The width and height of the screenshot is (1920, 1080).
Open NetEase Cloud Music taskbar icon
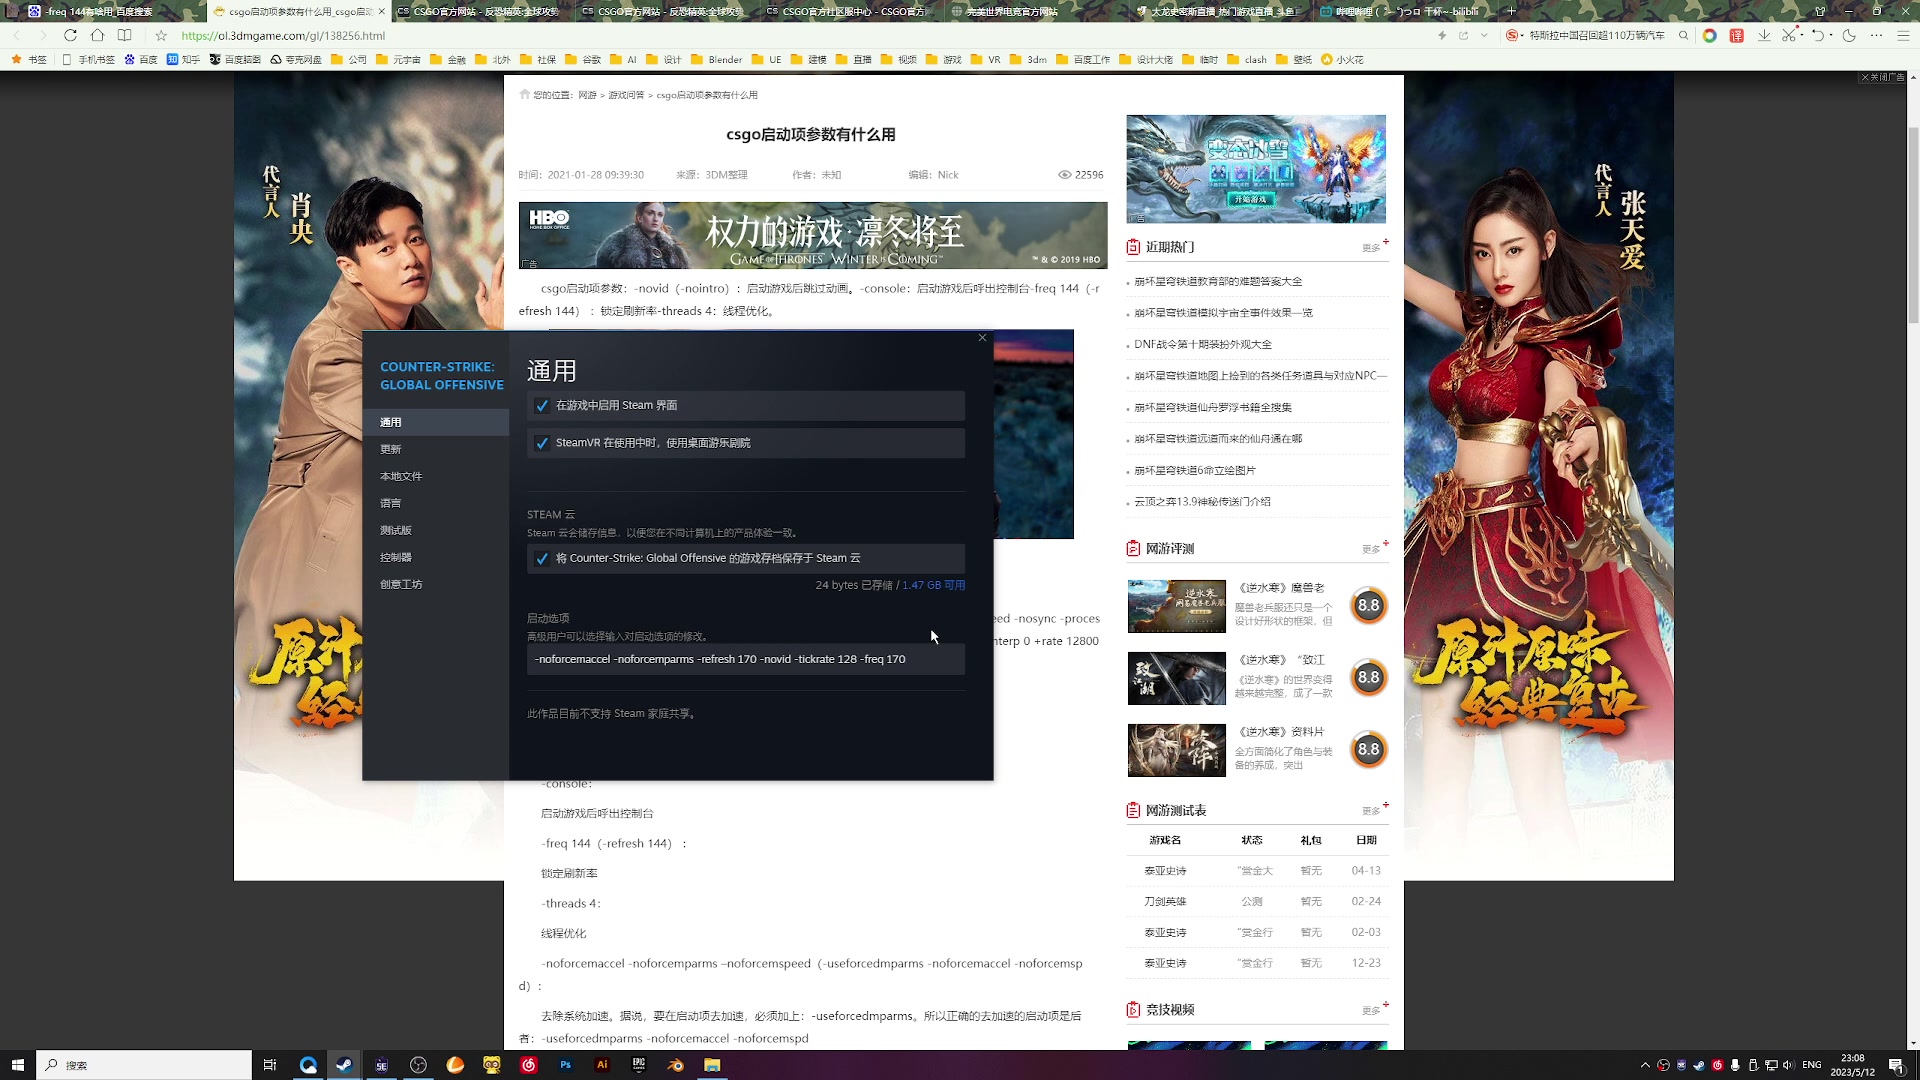pyautogui.click(x=528, y=1065)
